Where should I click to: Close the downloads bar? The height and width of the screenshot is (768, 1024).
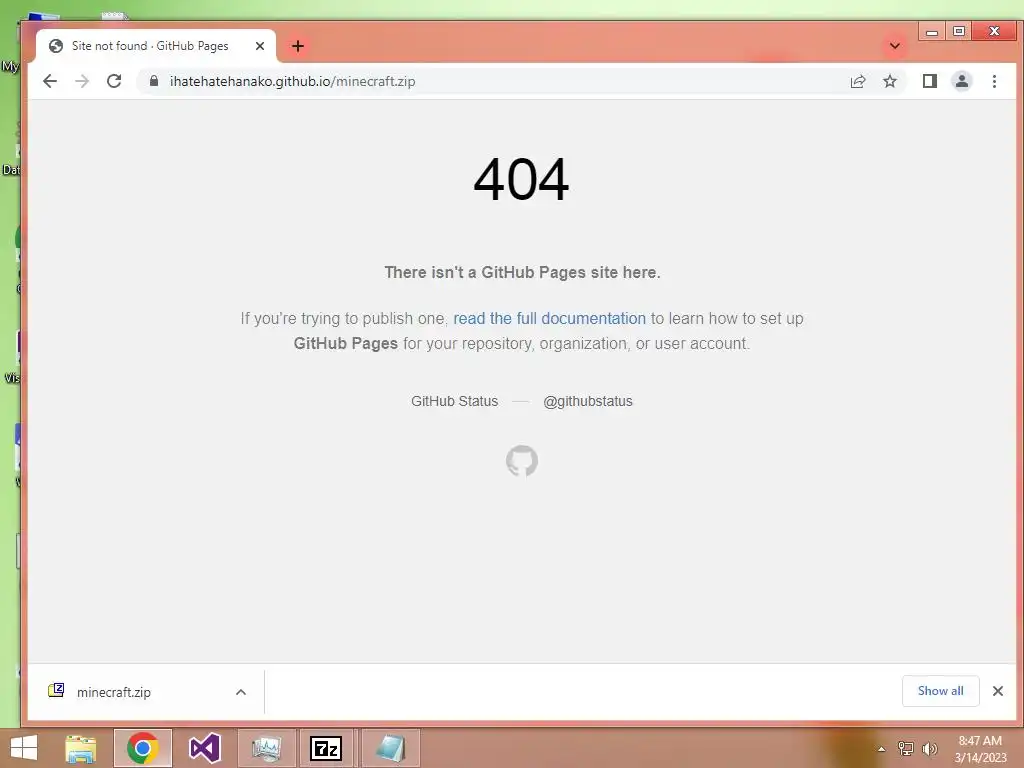click(x=997, y=691)
